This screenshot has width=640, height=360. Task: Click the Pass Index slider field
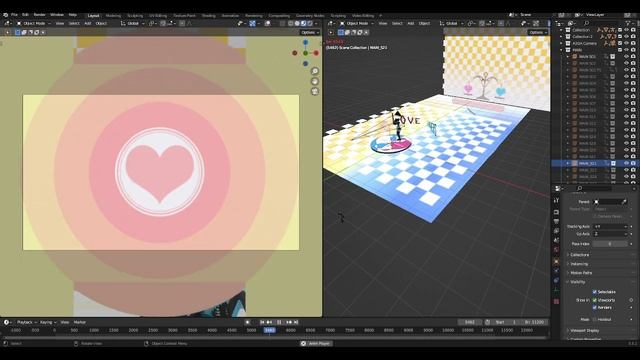click(x=610, y=244)
